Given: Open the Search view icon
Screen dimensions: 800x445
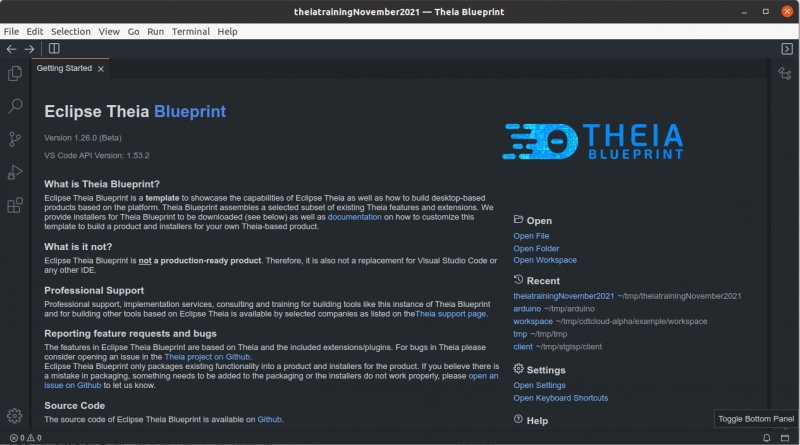Looking at the screenshot, I should click(15, 106).
